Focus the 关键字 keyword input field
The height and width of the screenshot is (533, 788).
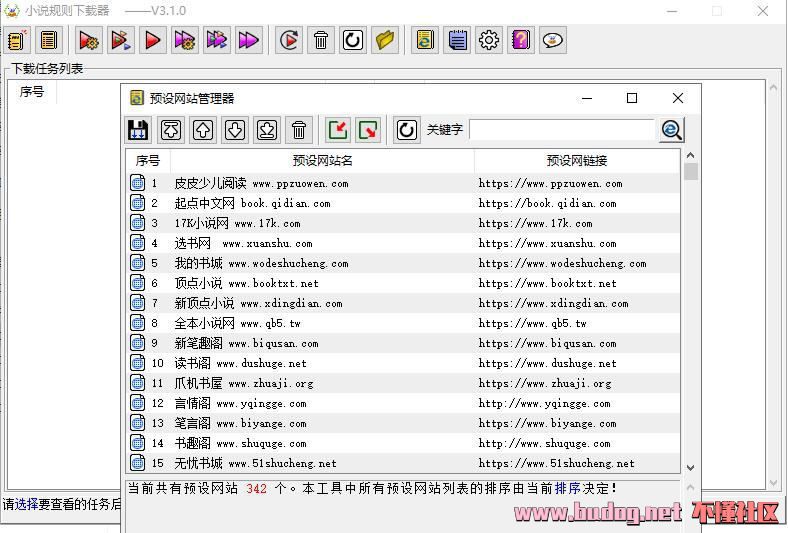tap(562, 130)
